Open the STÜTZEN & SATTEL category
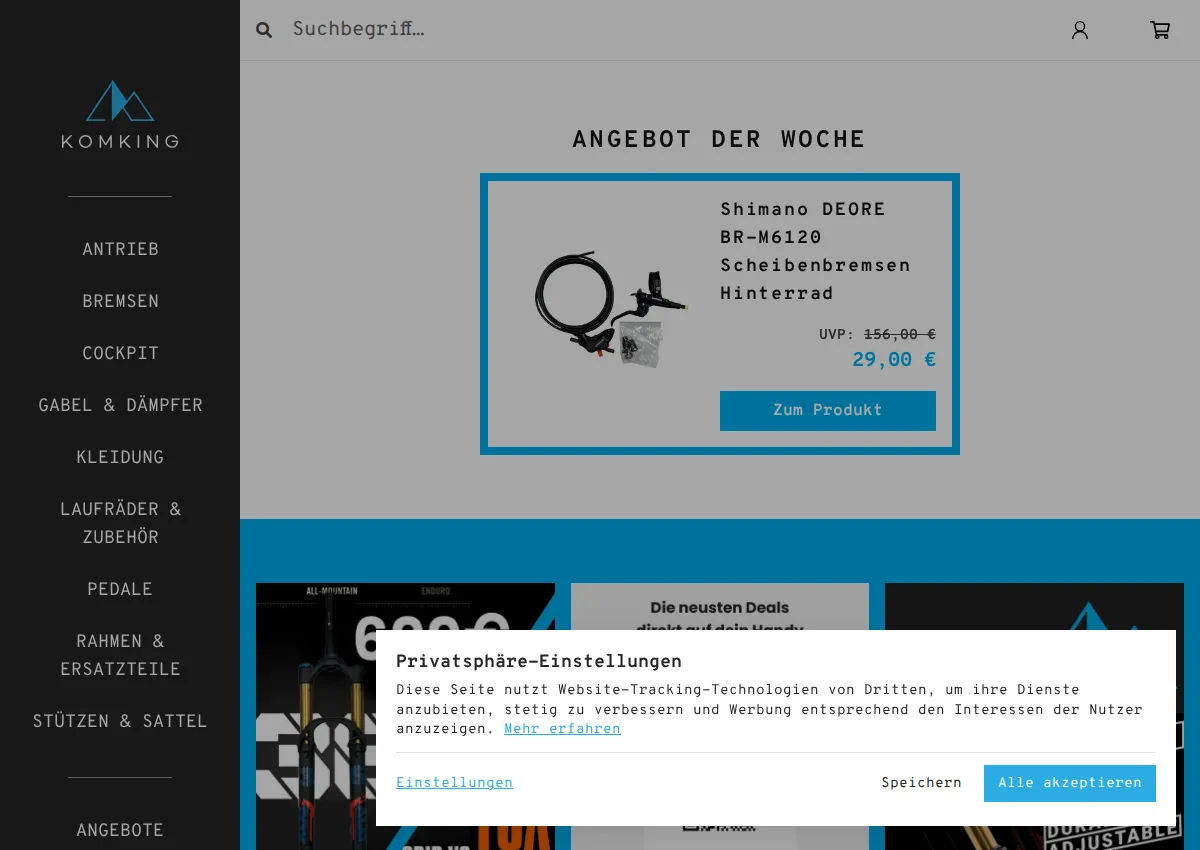 pyautogui.click(x=120, y=721)
